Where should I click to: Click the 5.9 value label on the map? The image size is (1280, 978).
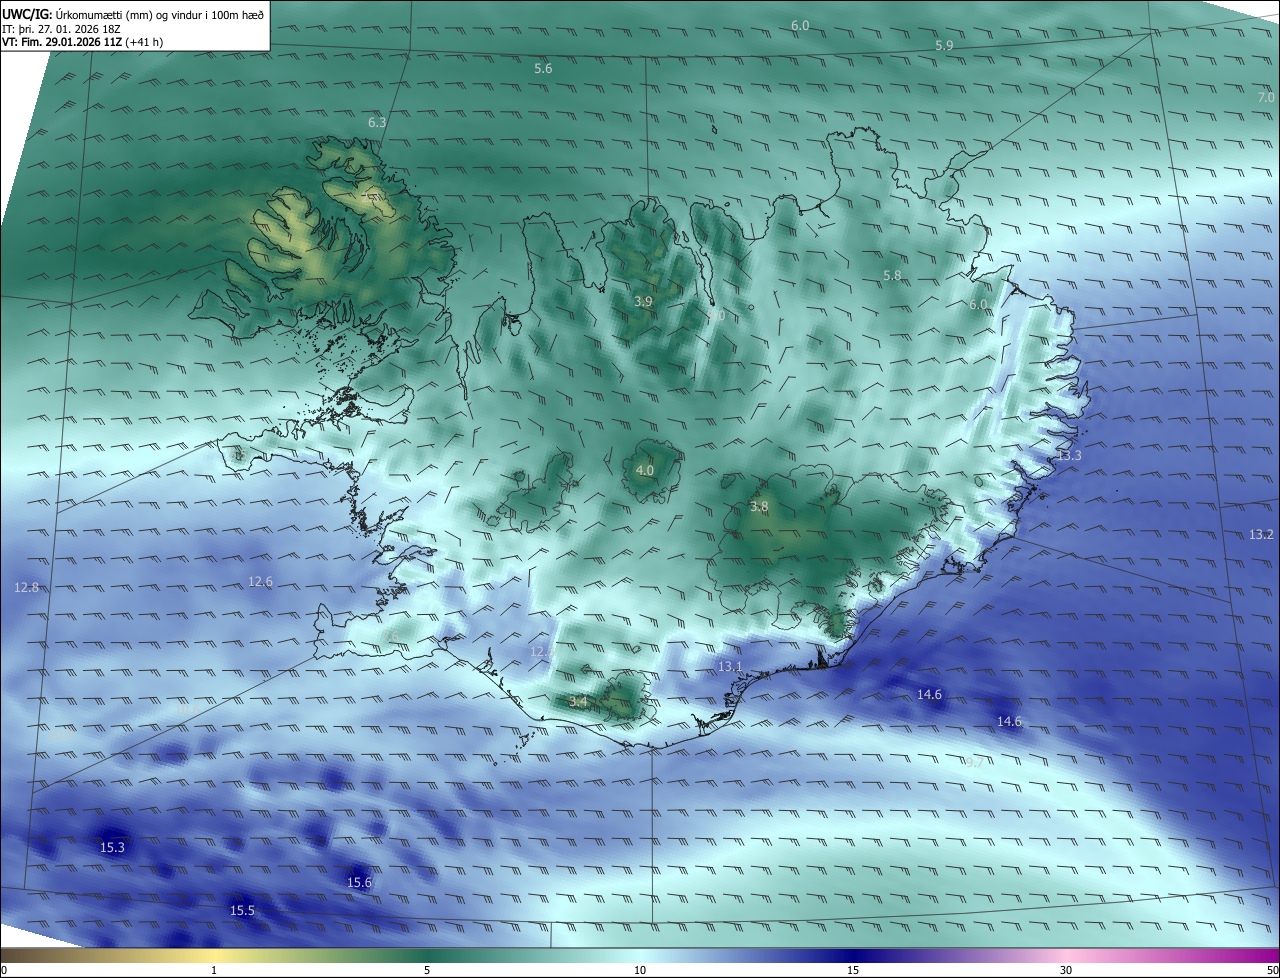[944, 46]
